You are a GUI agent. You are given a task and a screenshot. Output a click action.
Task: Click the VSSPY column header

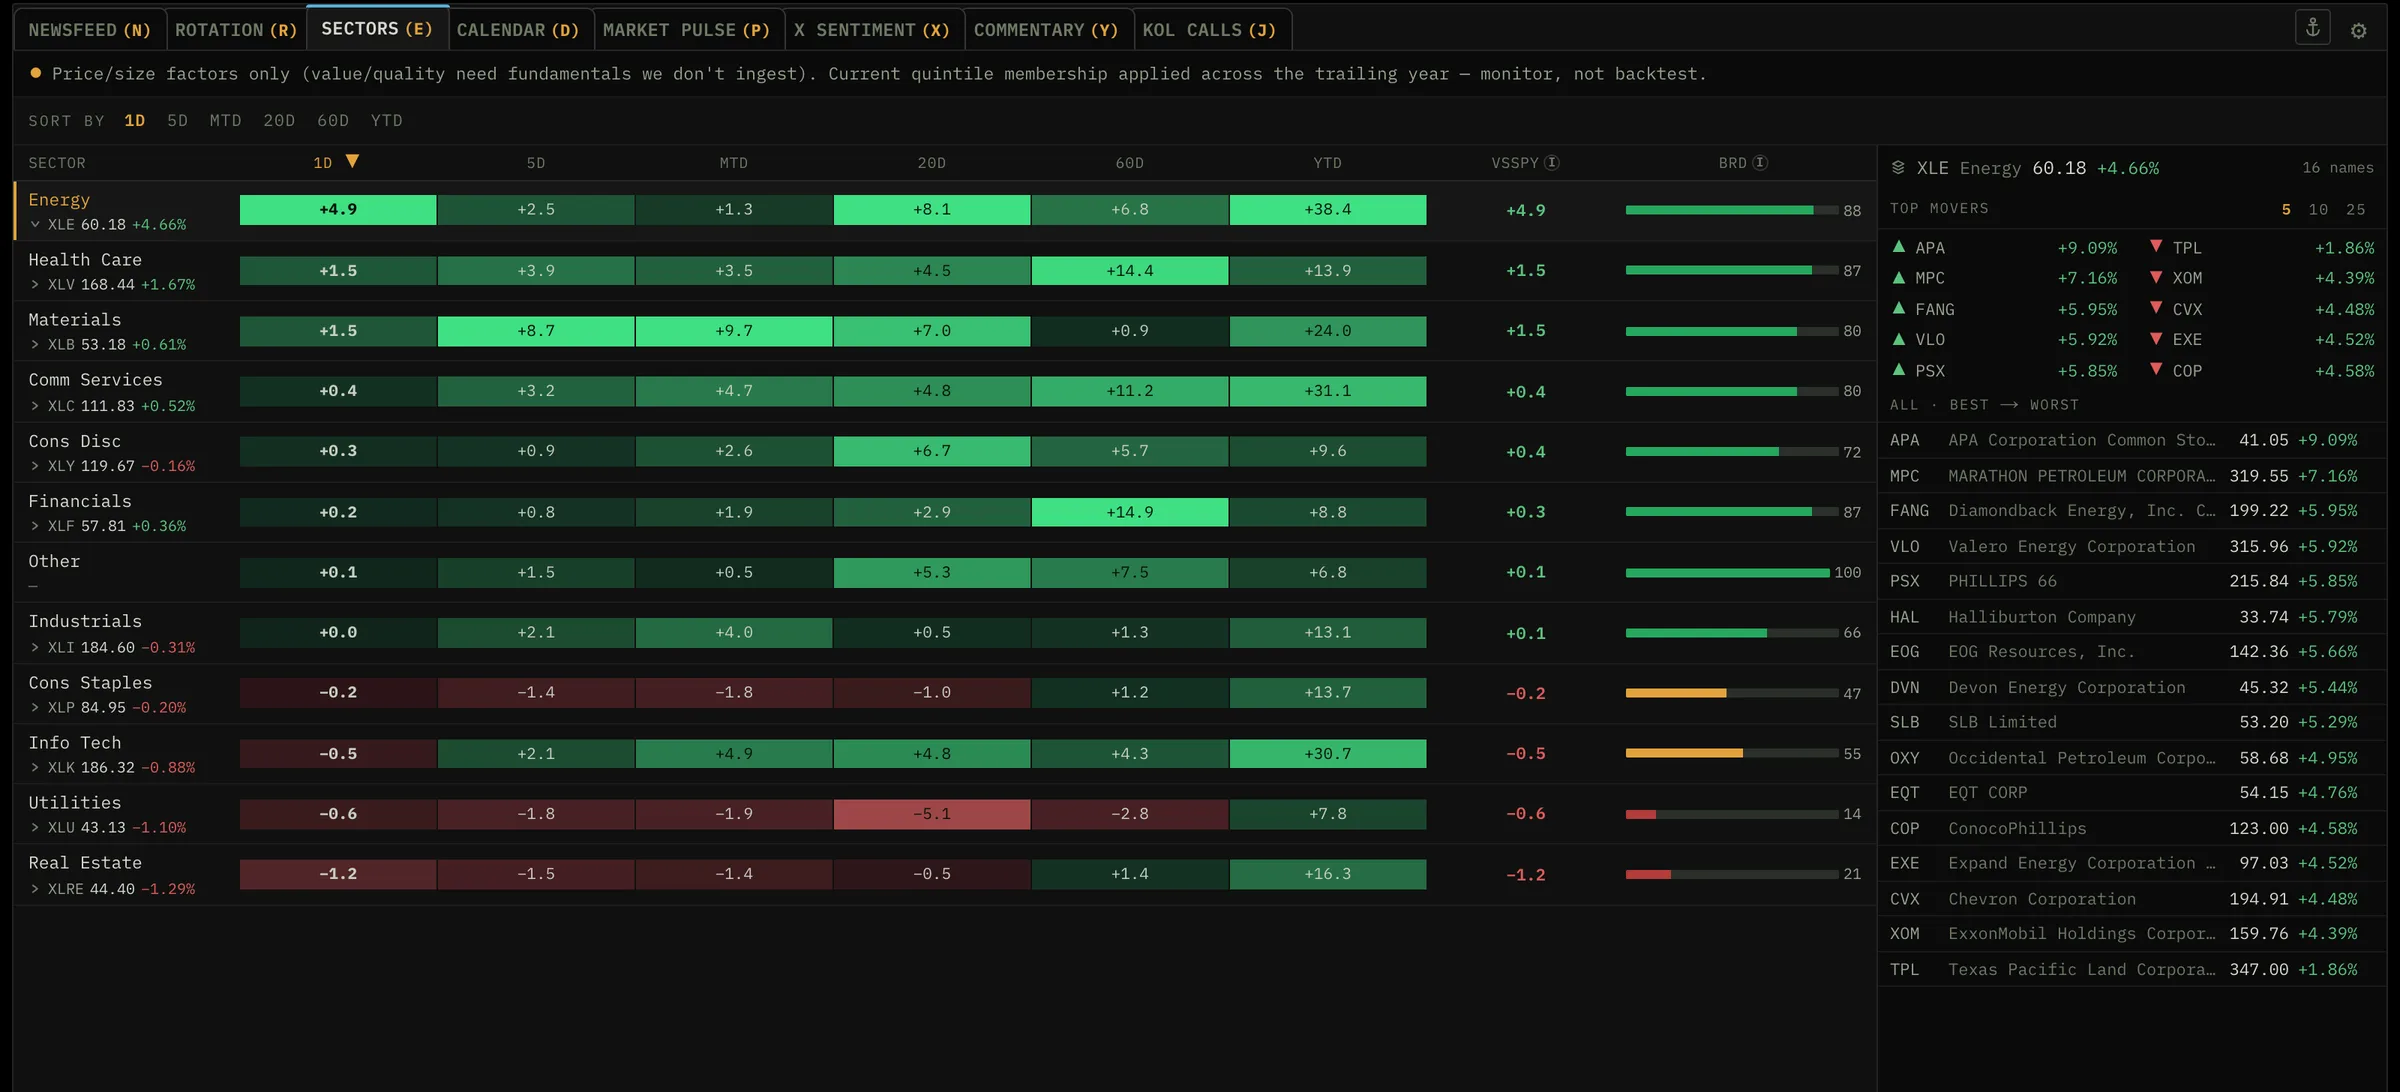point(1515,163)
